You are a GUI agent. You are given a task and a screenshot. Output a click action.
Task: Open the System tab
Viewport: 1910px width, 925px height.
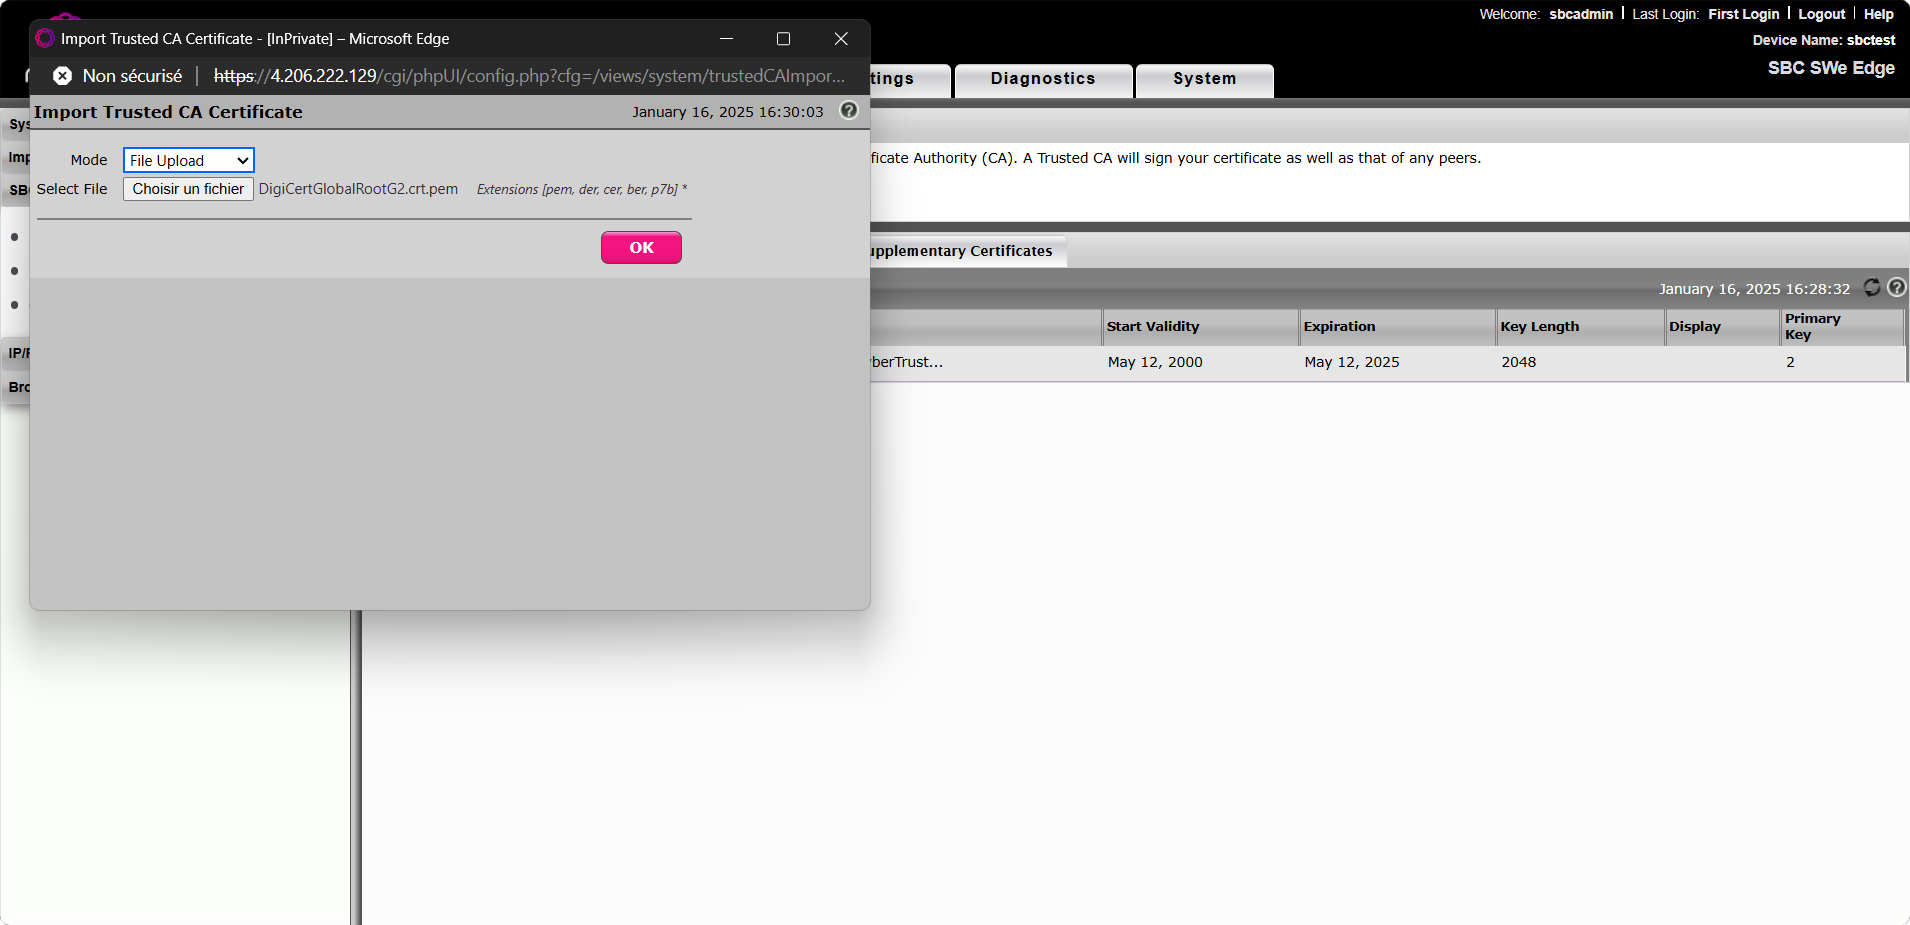tap(1204, 79)
